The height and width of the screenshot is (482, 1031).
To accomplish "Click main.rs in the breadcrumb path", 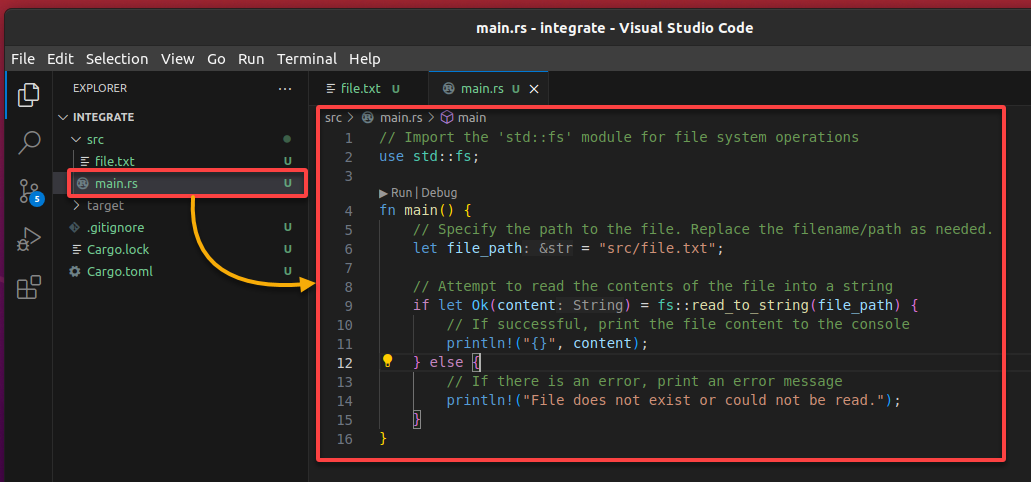I will pos(403,118).
